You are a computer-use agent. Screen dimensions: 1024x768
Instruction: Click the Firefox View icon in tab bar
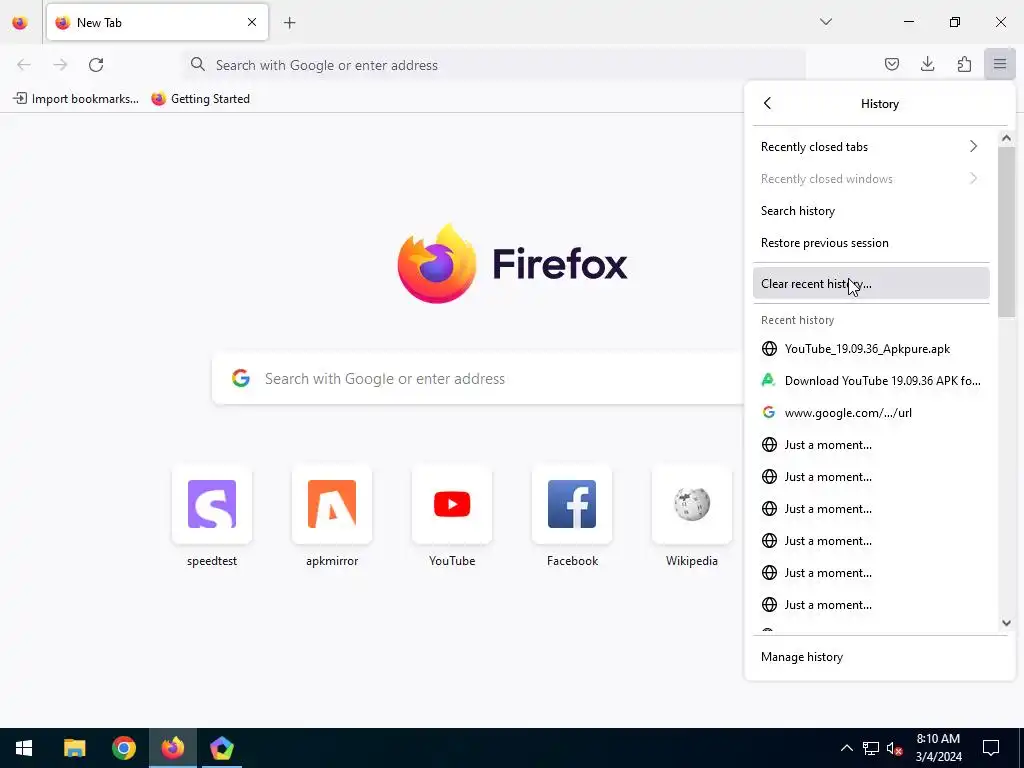20,23
